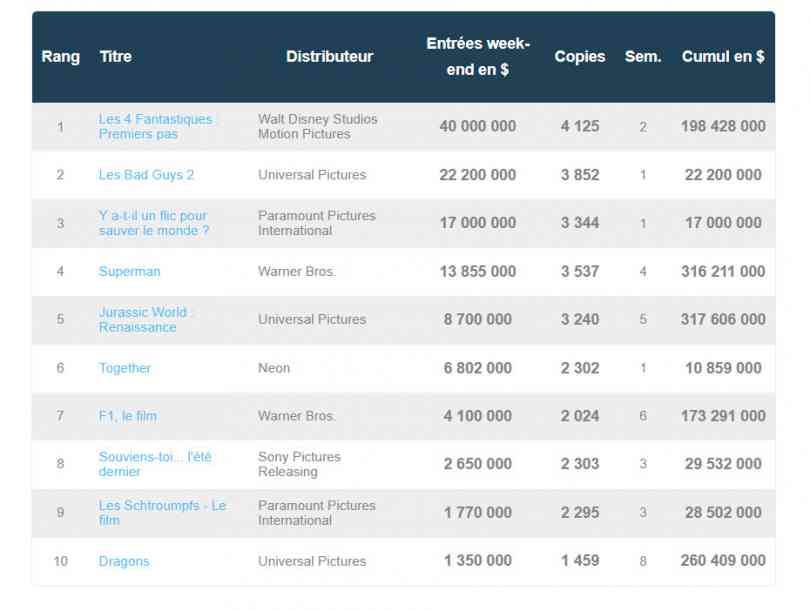Click the Rang column header
This screenshot has height=611, width=810.
pyautogui.click(x=60, y=56)
